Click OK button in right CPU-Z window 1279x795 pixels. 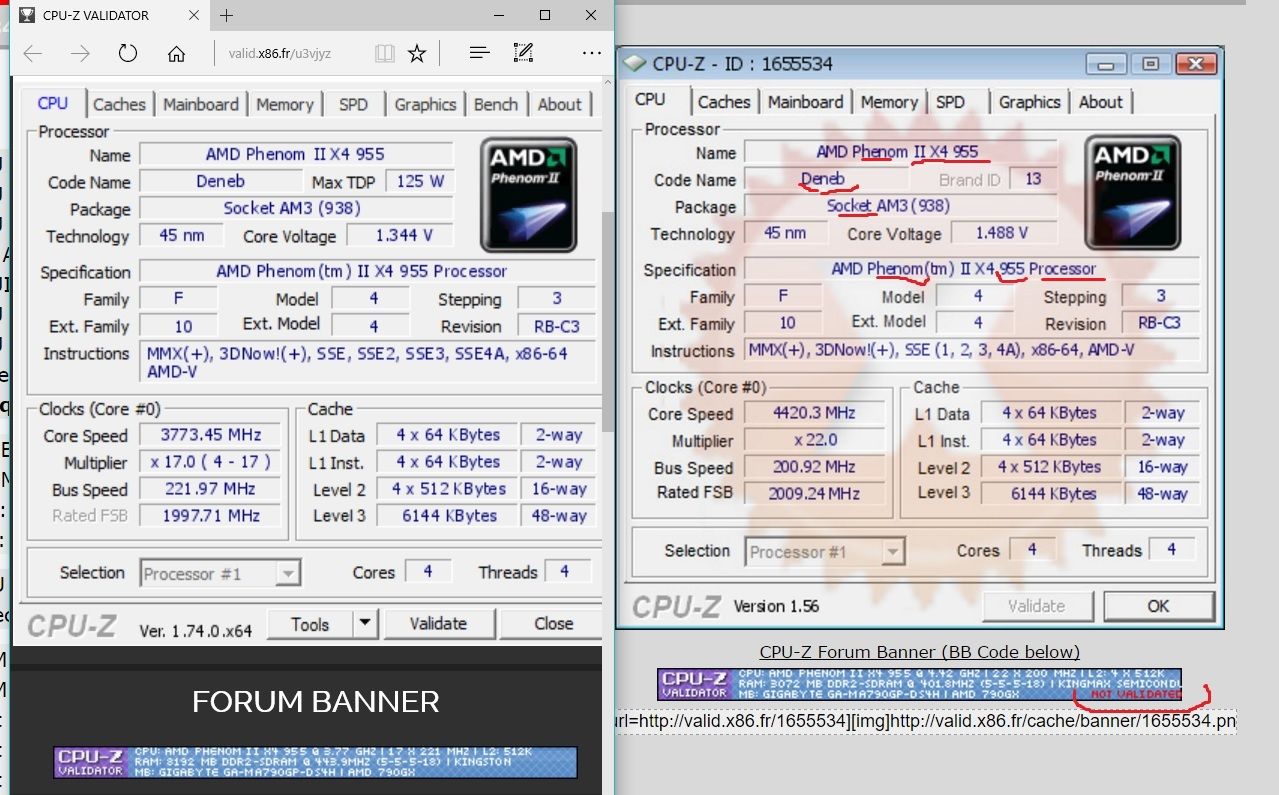pos(1158,606)
